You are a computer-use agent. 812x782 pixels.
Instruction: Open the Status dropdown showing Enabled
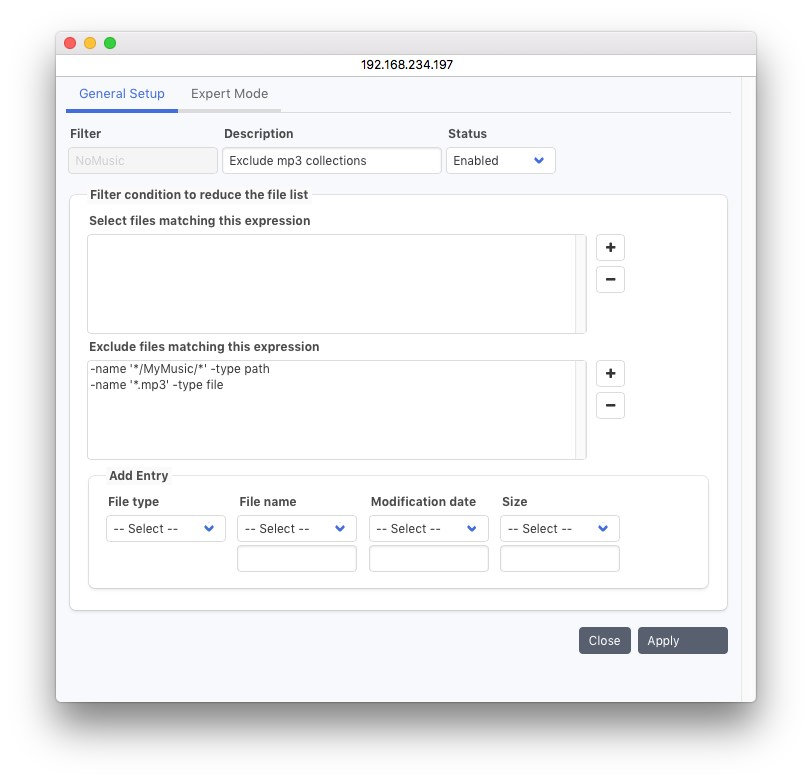500,161
